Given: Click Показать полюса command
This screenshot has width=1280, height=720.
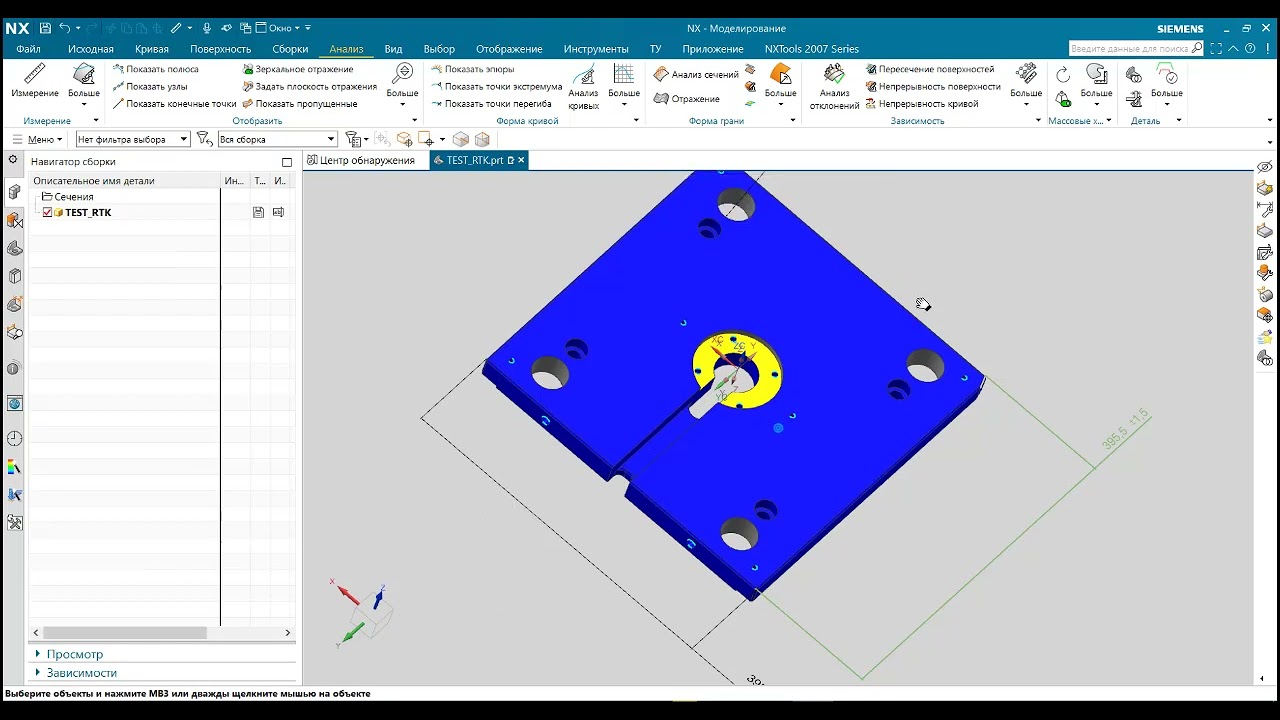Looking at the screenshot, I should (x=155, y=69).
